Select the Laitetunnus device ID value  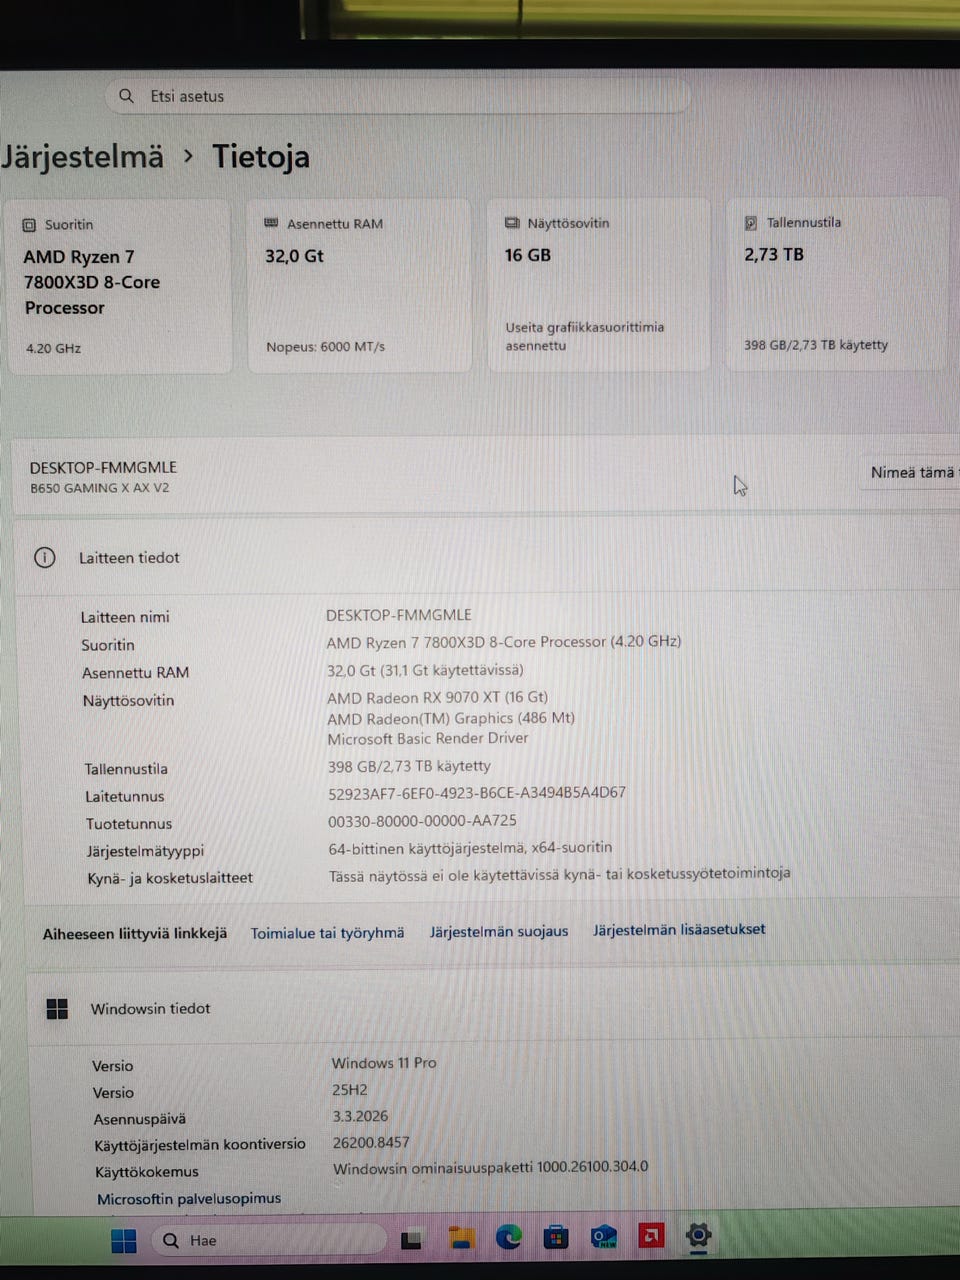477,792
